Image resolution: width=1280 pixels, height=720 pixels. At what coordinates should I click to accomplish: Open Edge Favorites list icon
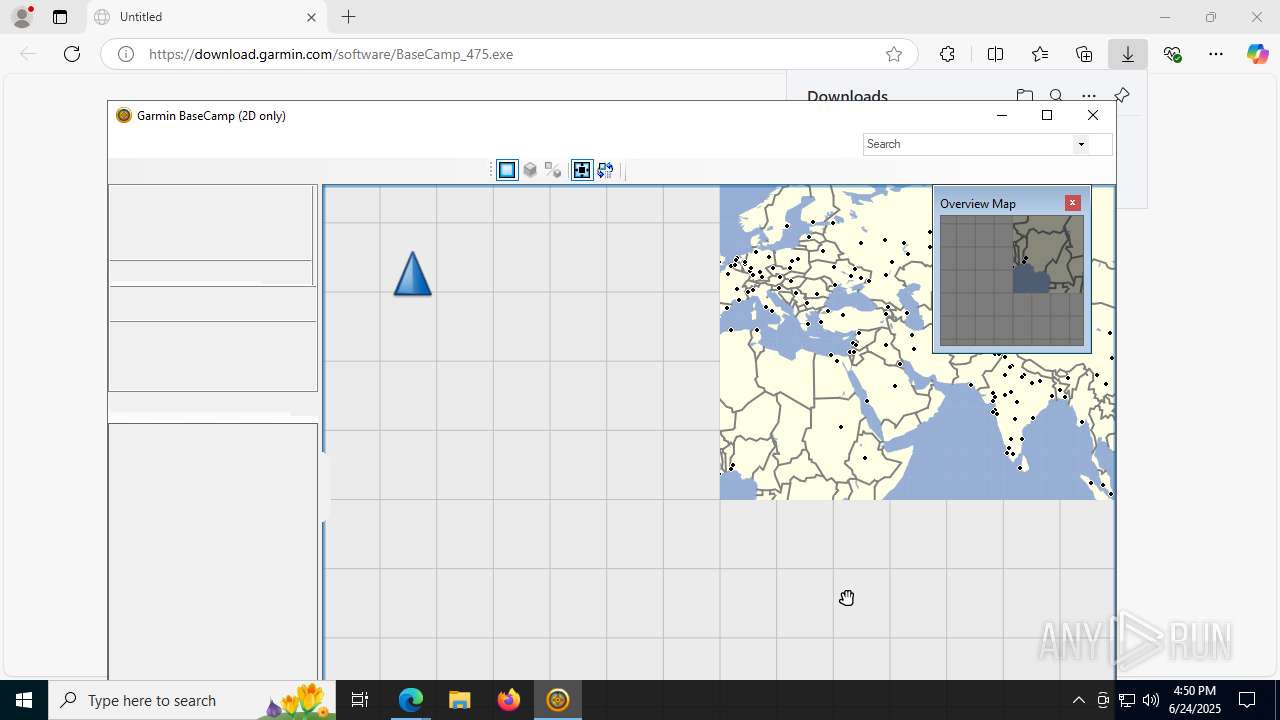tap(1040, 54)
